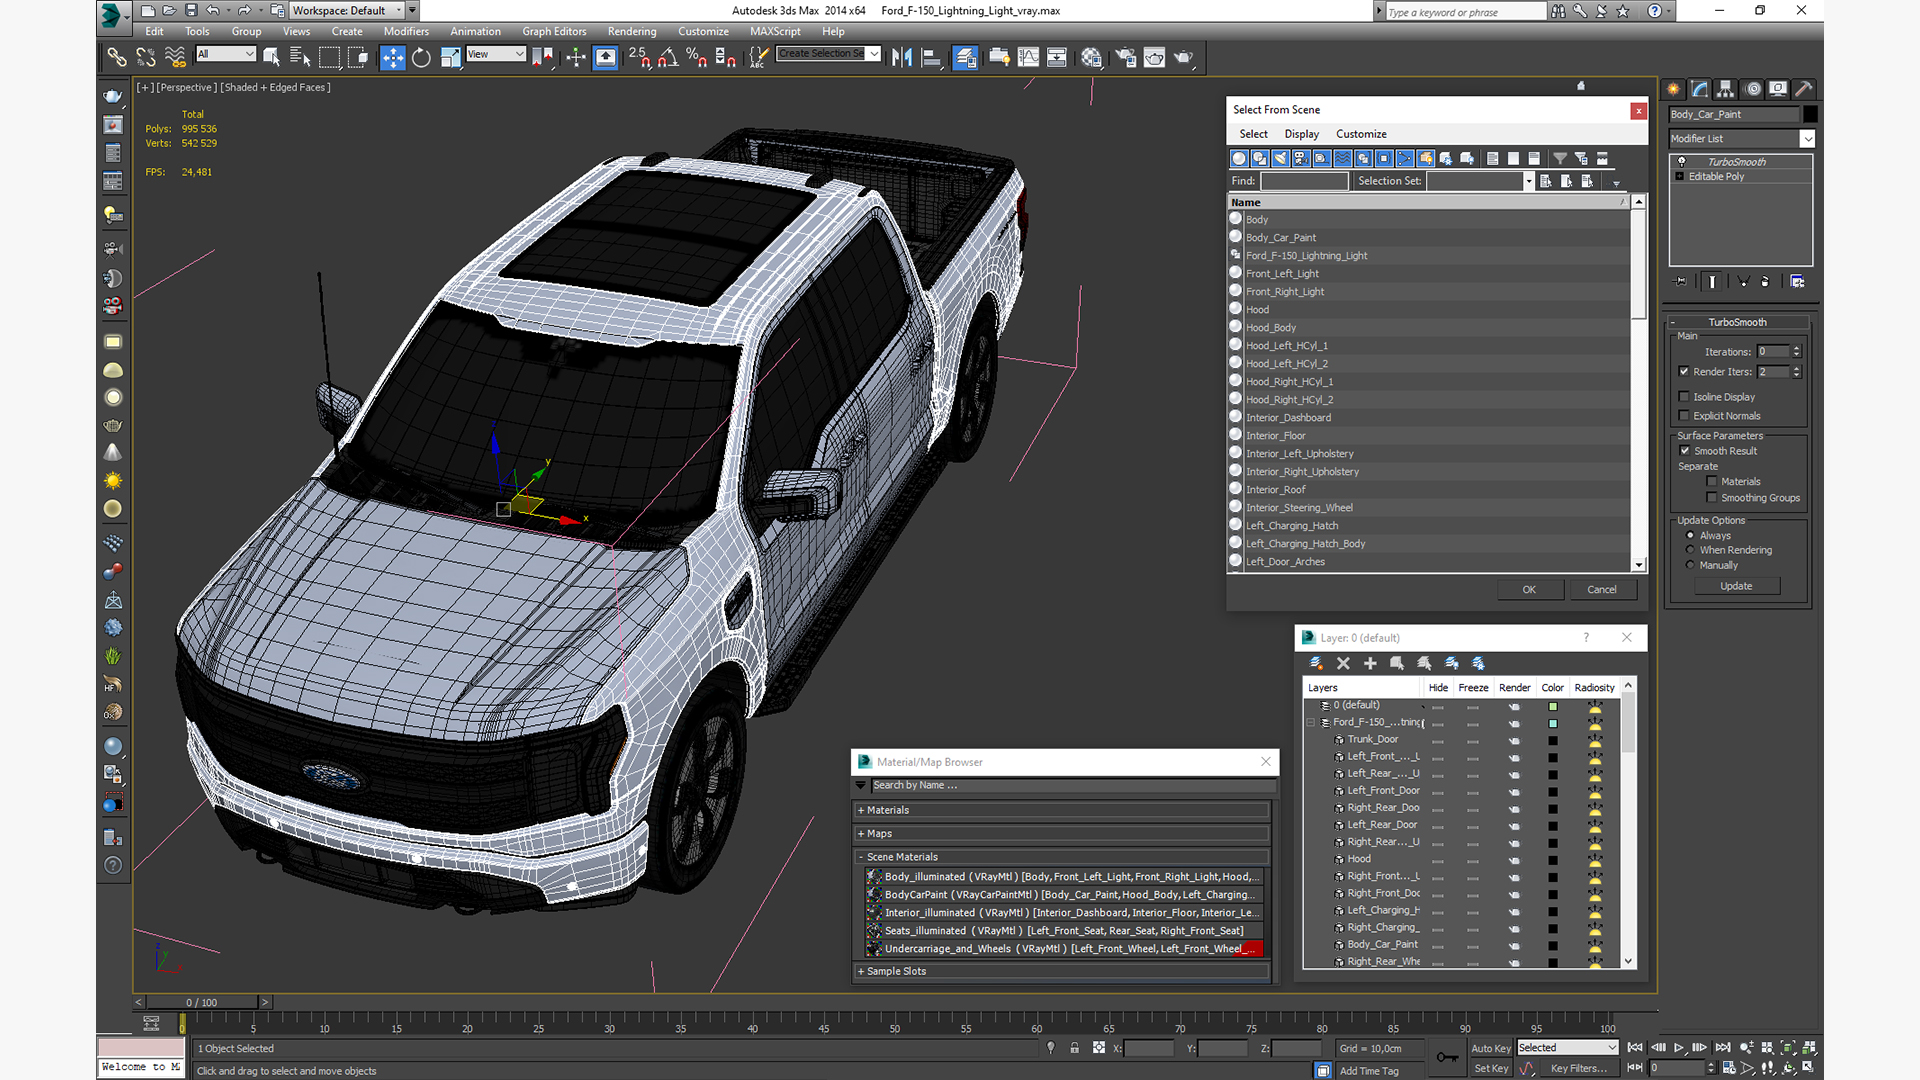Open the Modifiers menu
The width and height of the screenshot is (1920, 1080).
[406, 31]
